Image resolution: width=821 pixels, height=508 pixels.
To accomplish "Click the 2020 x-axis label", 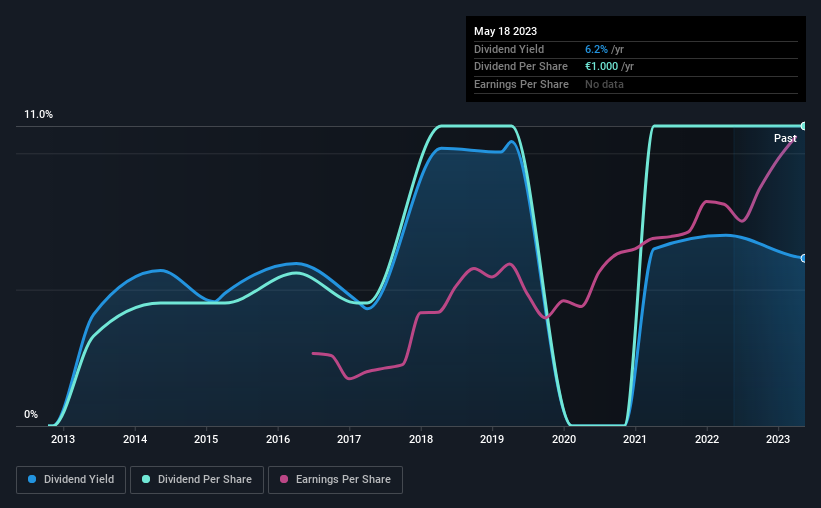I will point(564,439).
